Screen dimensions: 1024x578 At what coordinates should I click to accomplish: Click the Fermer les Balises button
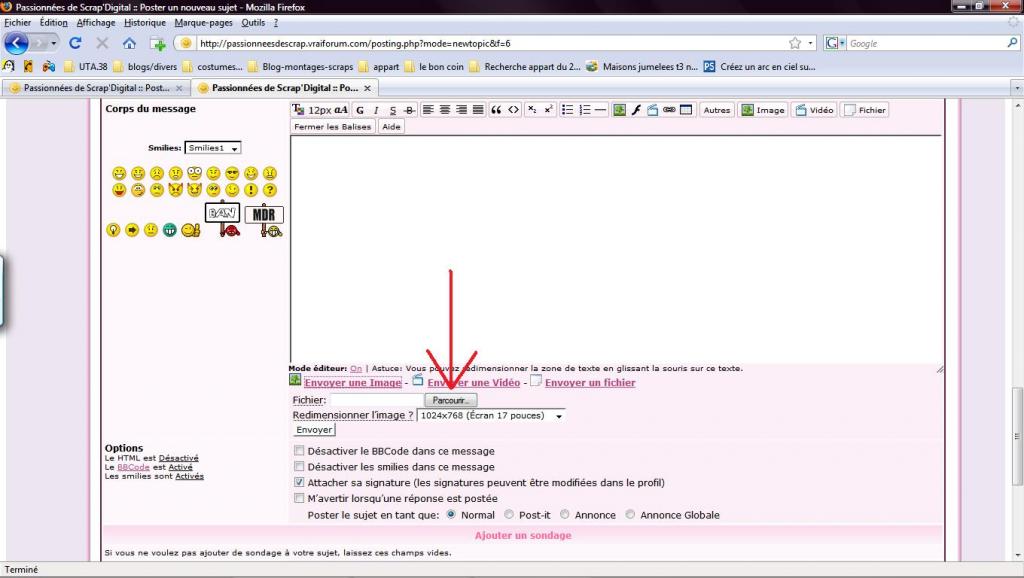pyautogui.click(x=332, y=127)
